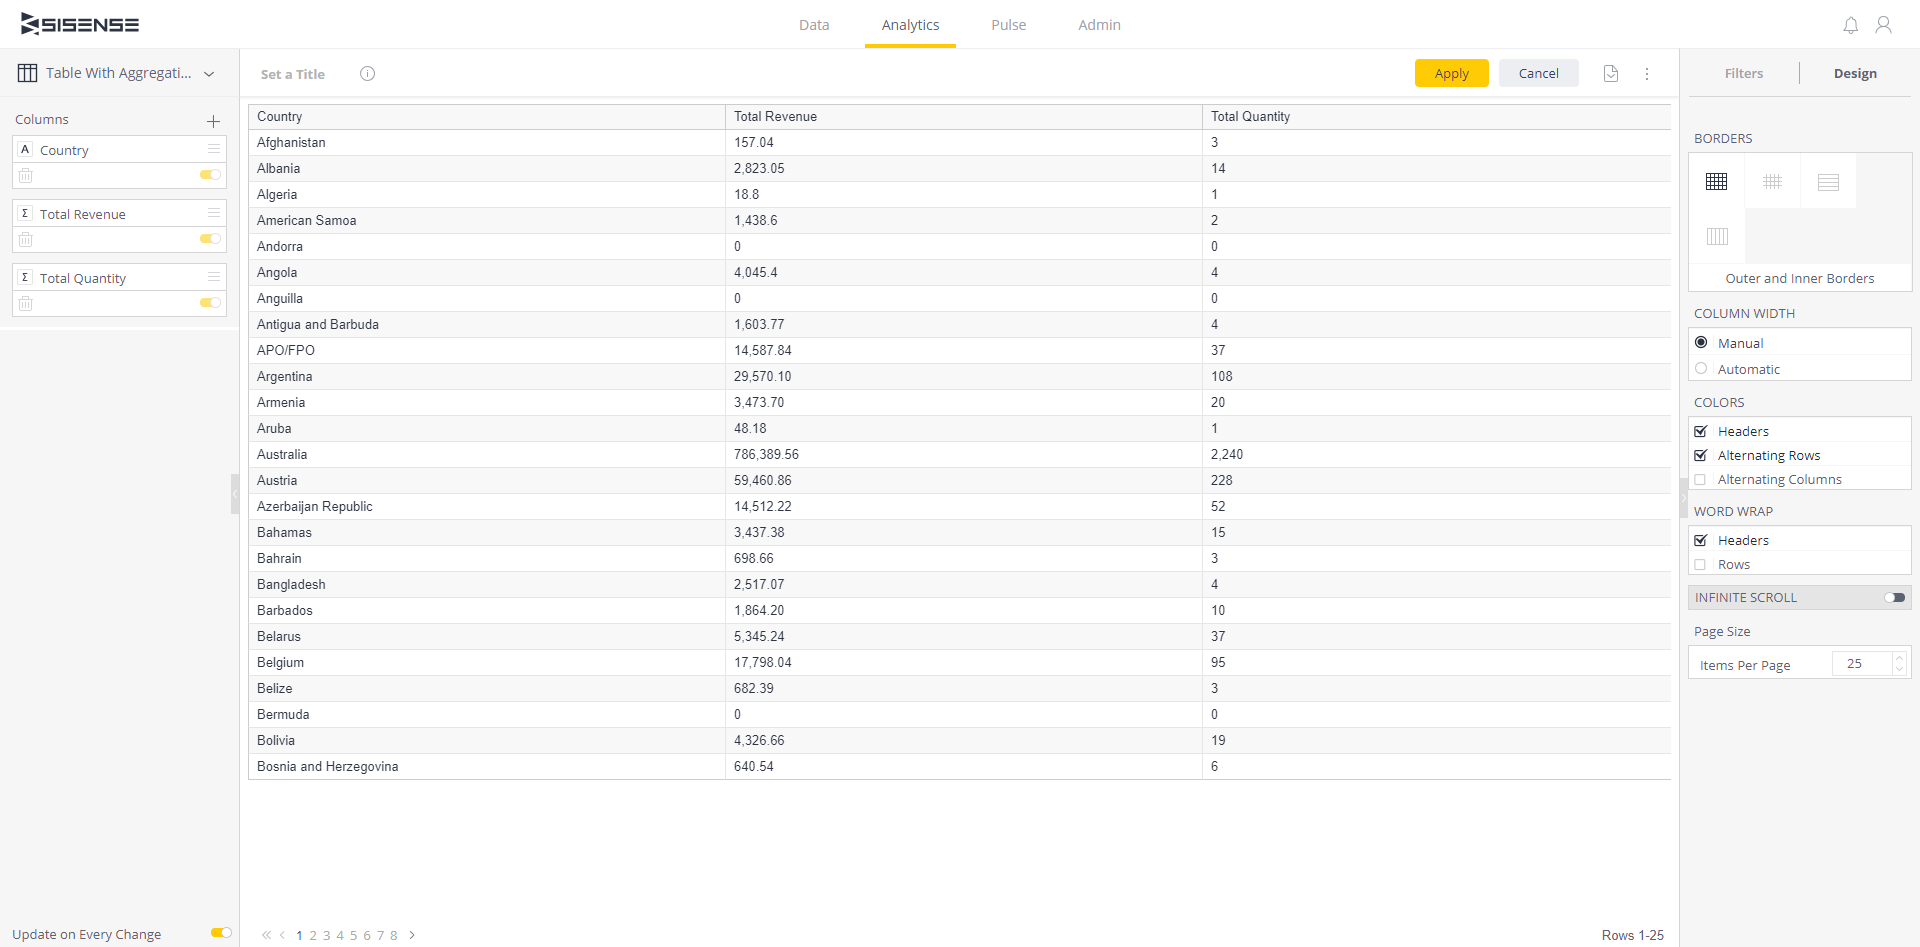Open notifications via the bell icon
The image size is (1920, 947).
coord(1850,25)
